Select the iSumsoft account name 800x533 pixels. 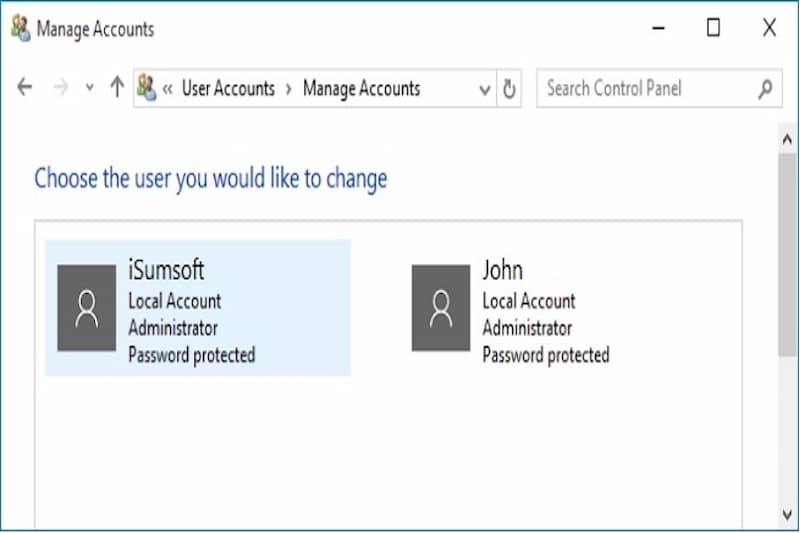[166, 269]
